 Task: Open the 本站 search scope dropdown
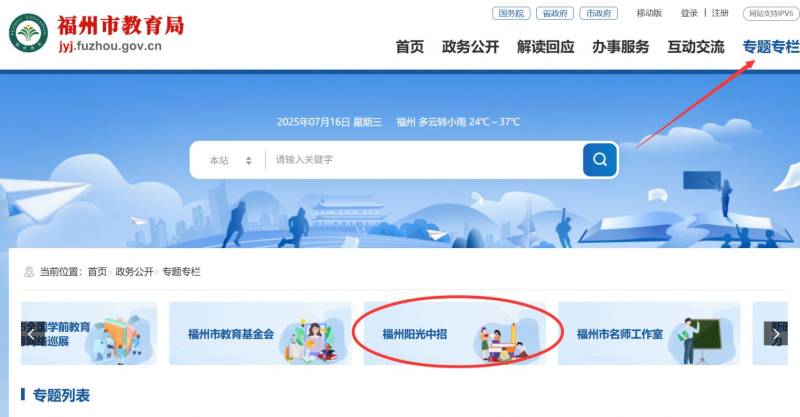pos(230,160)
